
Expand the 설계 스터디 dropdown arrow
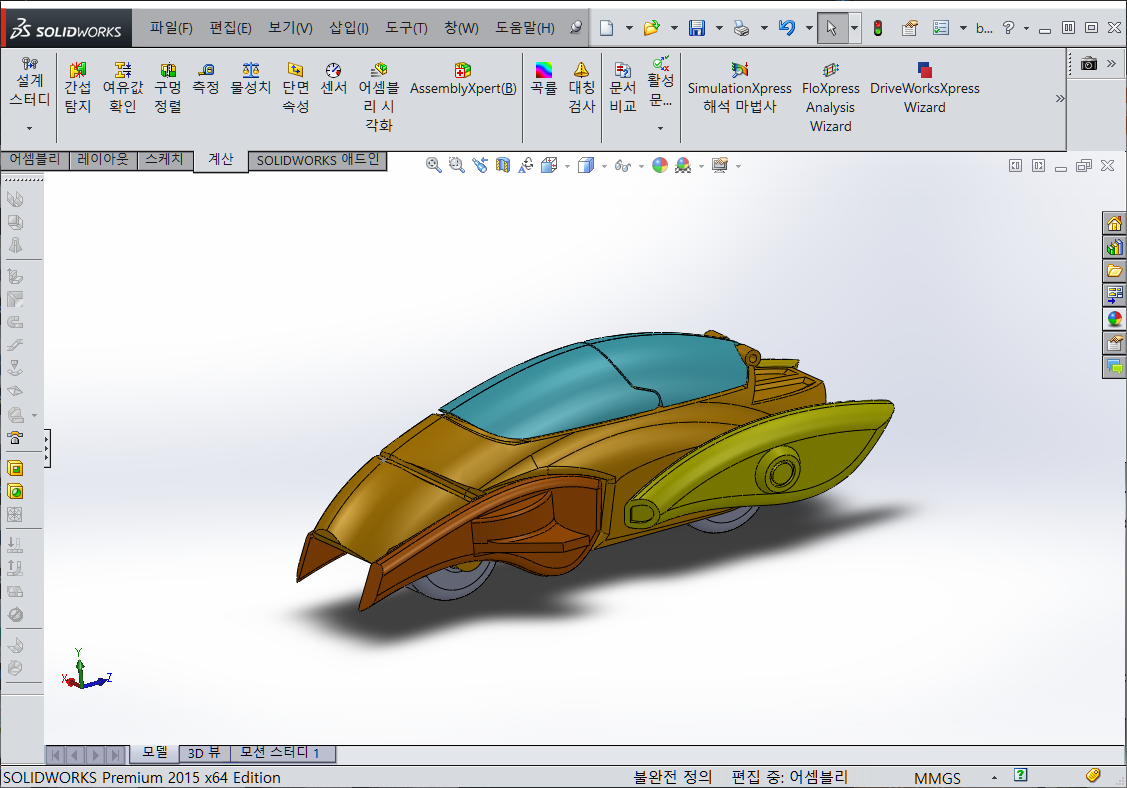(29, 128)
